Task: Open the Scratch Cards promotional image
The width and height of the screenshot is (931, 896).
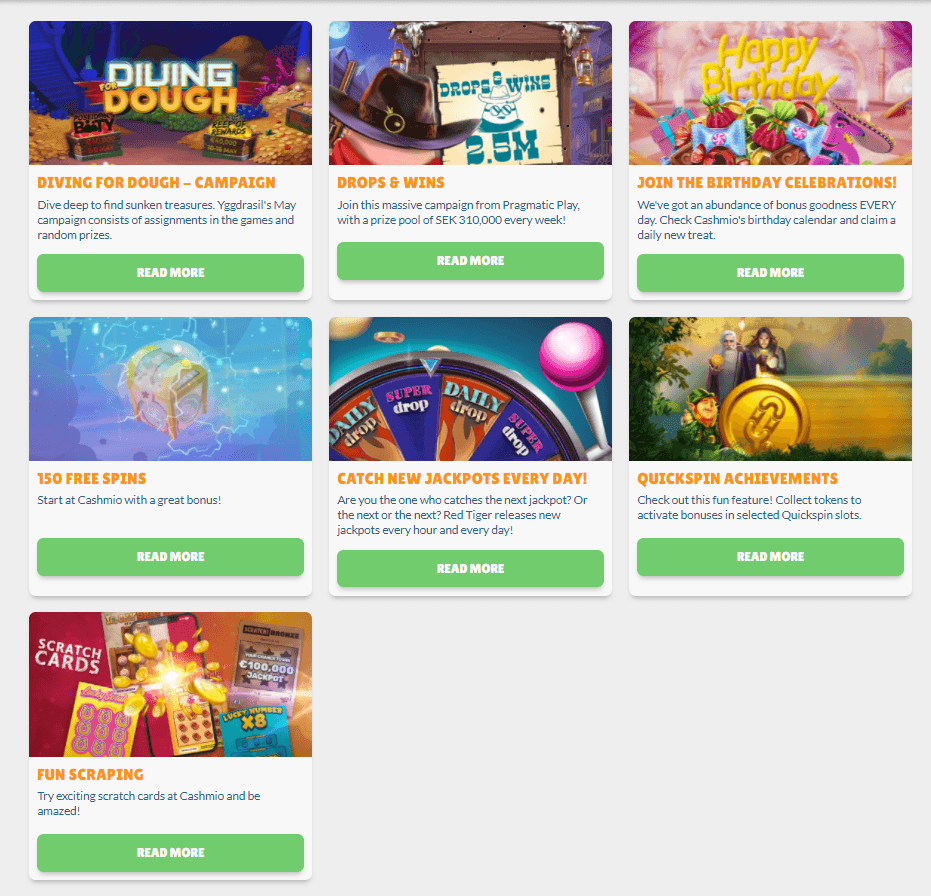Action: tap(170, 685)
